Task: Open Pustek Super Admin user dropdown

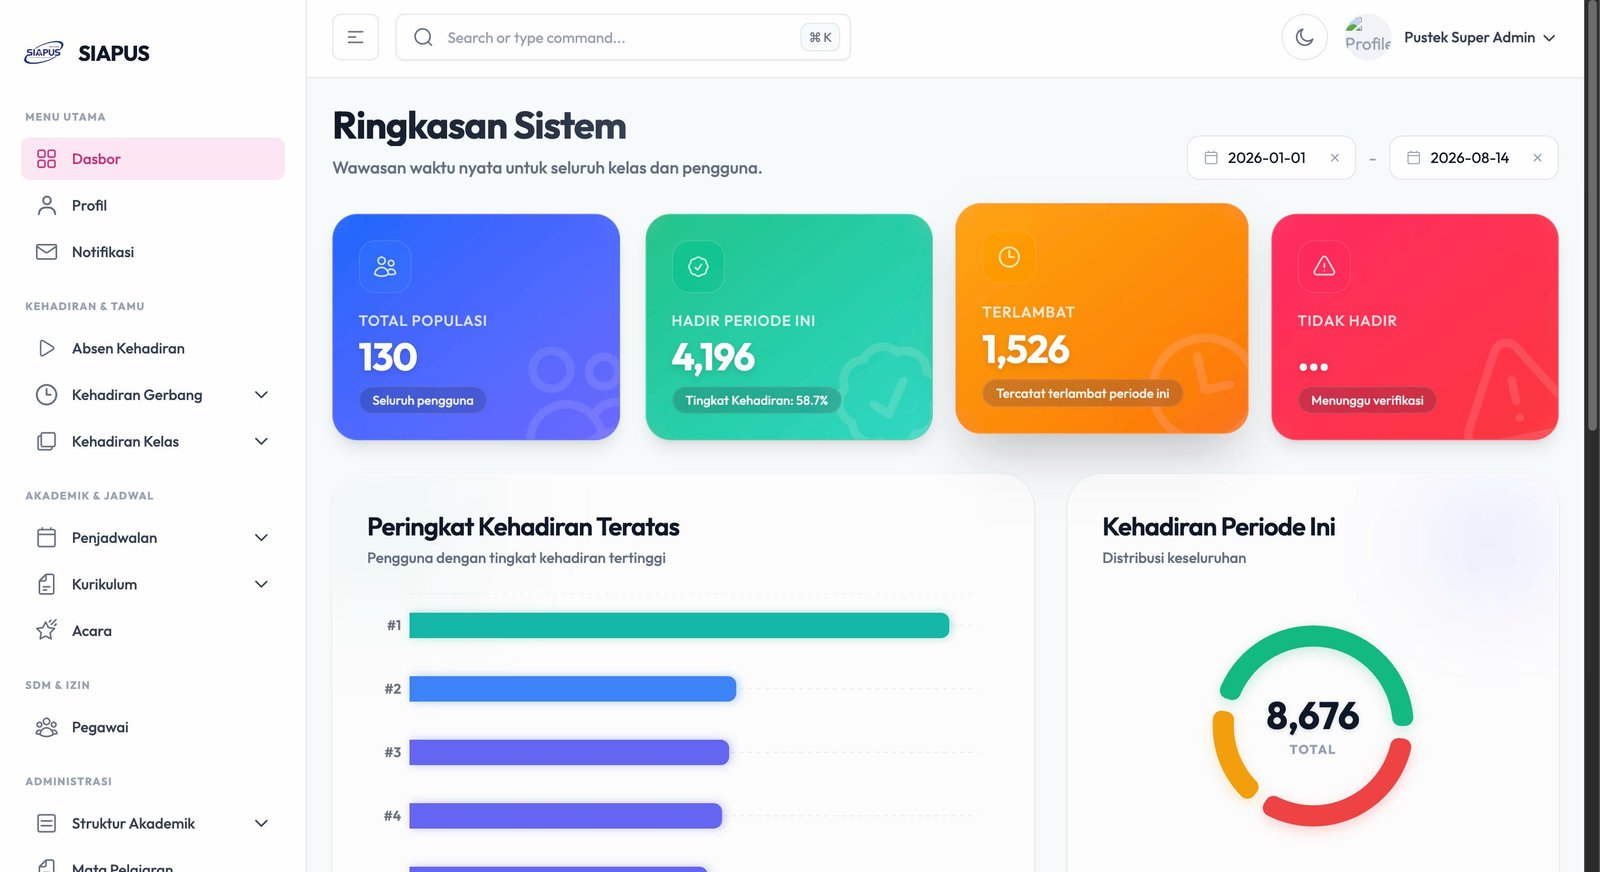Action: coord(1480,37)
